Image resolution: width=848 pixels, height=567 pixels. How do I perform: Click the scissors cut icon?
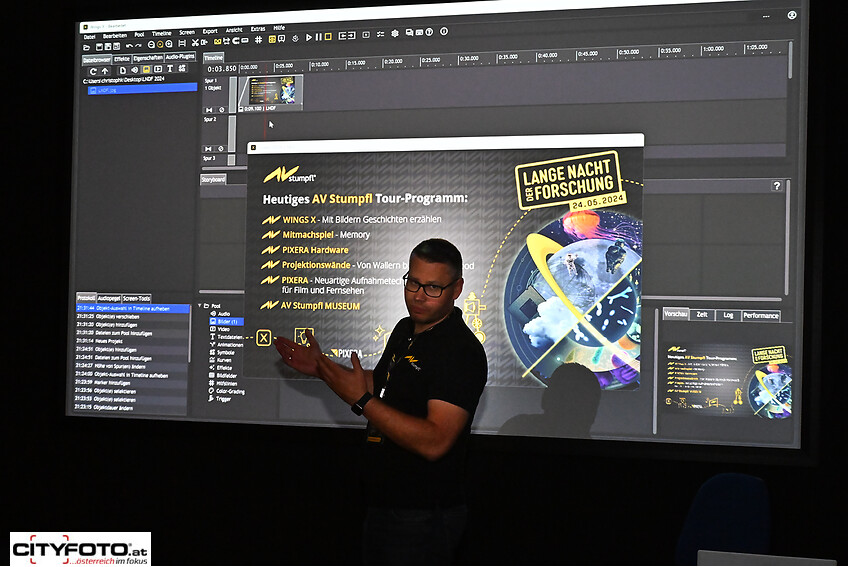[195, 43]
